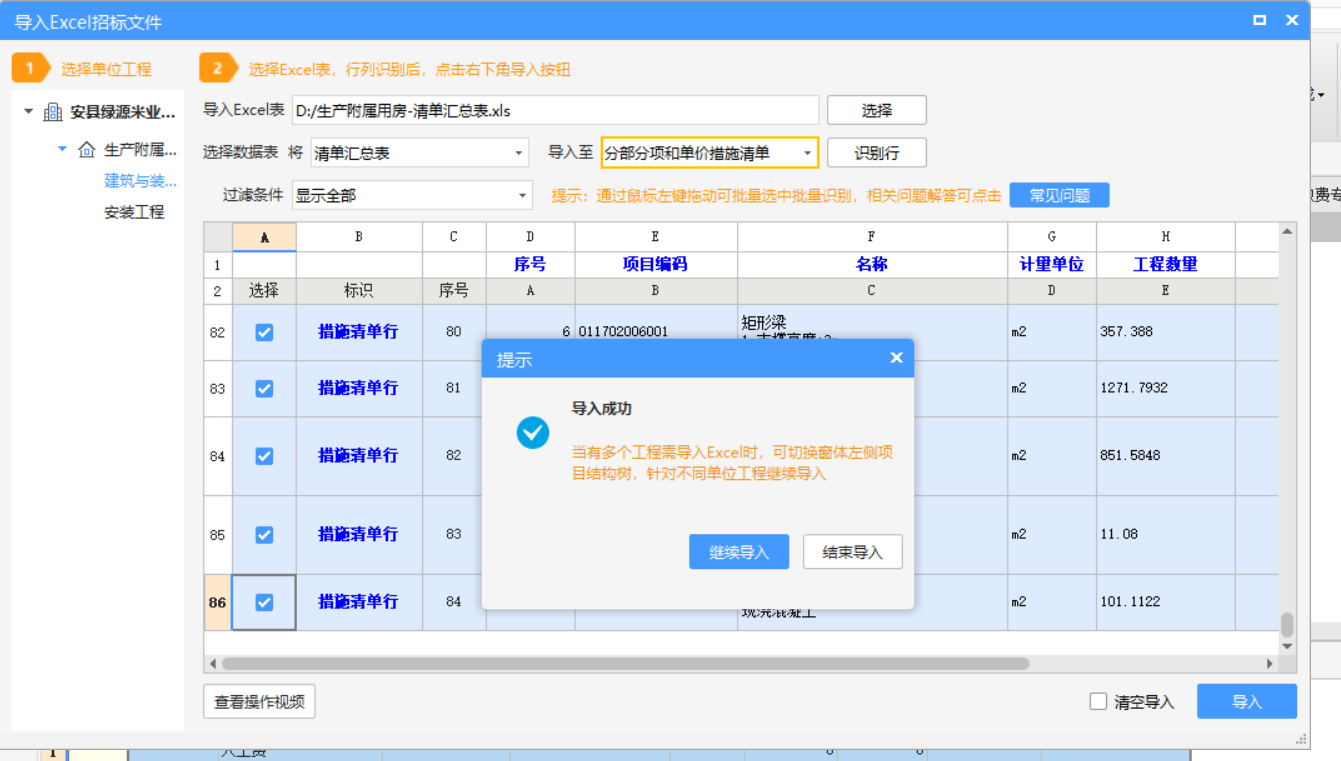Click the horizontal scrollbar right arrow
The height and width of the screenshot is (761, 1341).
point(1270,664)
